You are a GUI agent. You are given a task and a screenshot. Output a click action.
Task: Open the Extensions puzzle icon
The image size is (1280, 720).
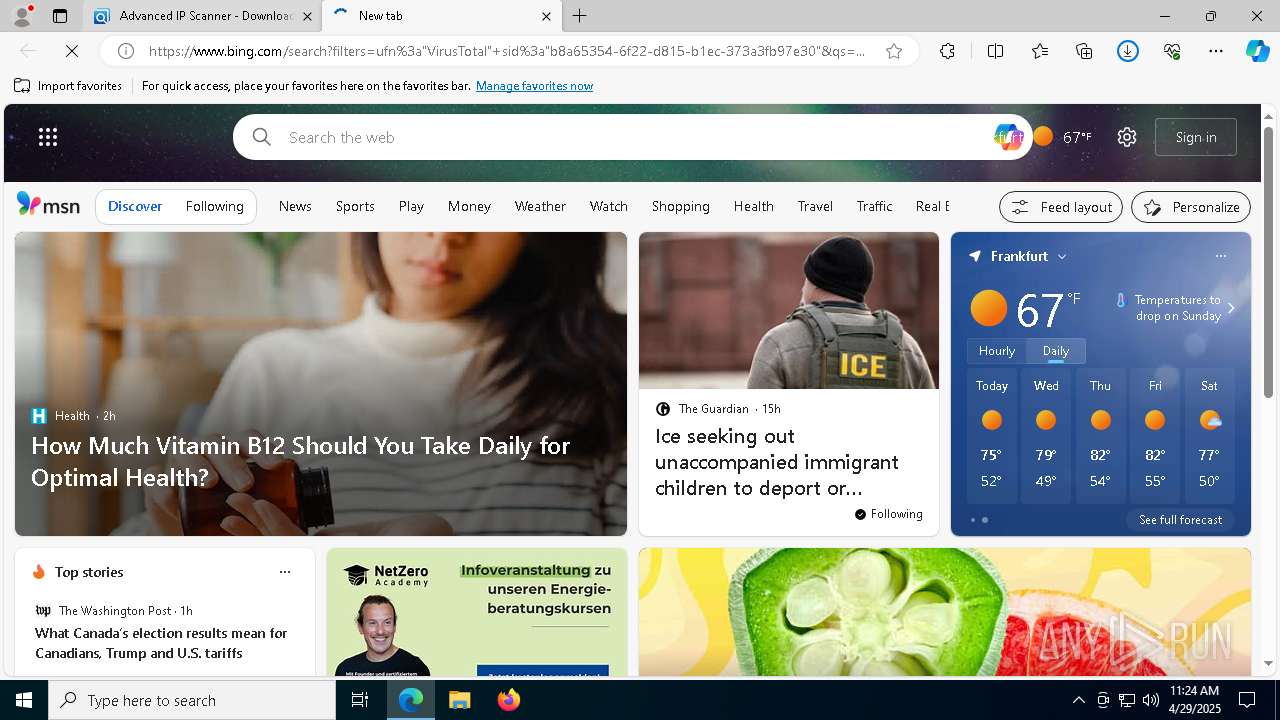click(947, 51)
